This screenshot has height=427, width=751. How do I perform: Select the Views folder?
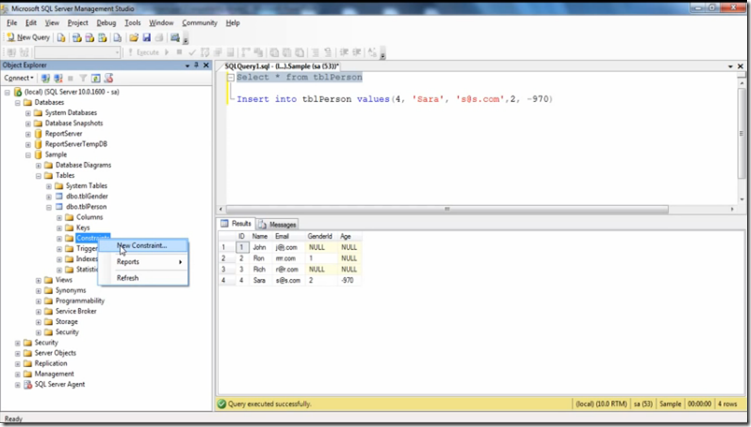click(x=64, y=280)
